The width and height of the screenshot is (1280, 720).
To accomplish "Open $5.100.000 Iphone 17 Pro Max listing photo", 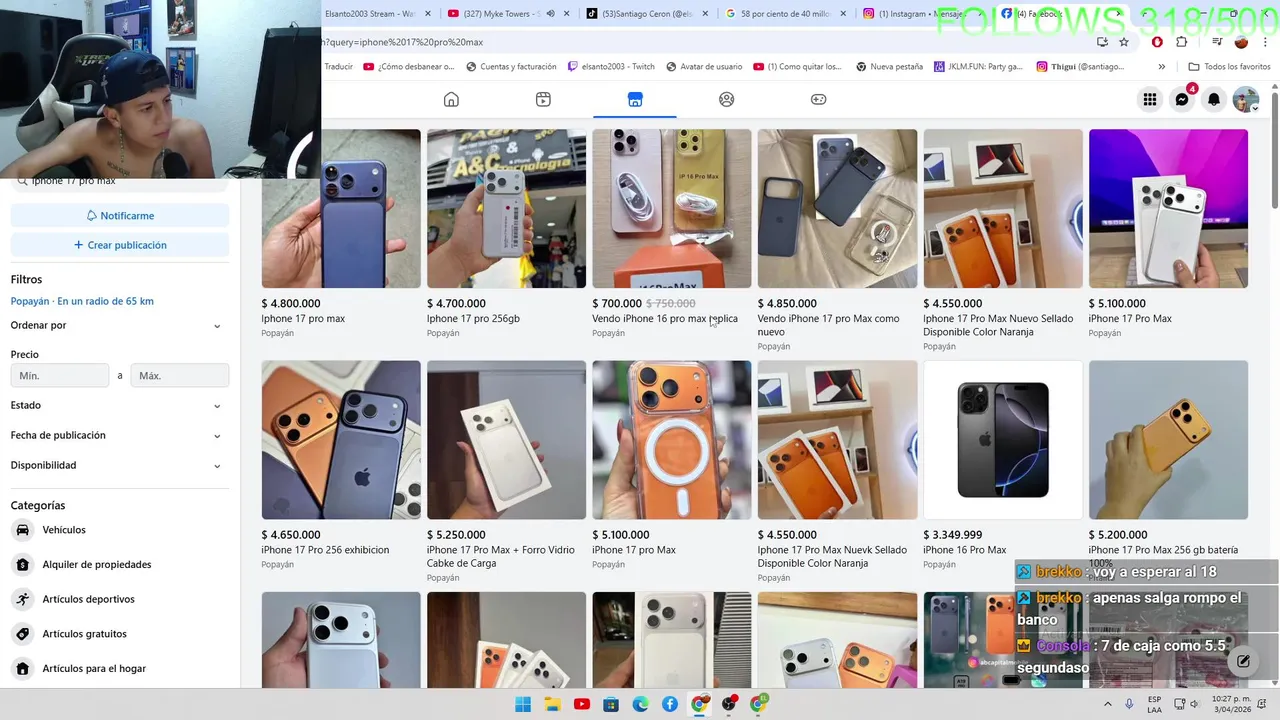I will tap(1168, 208).
